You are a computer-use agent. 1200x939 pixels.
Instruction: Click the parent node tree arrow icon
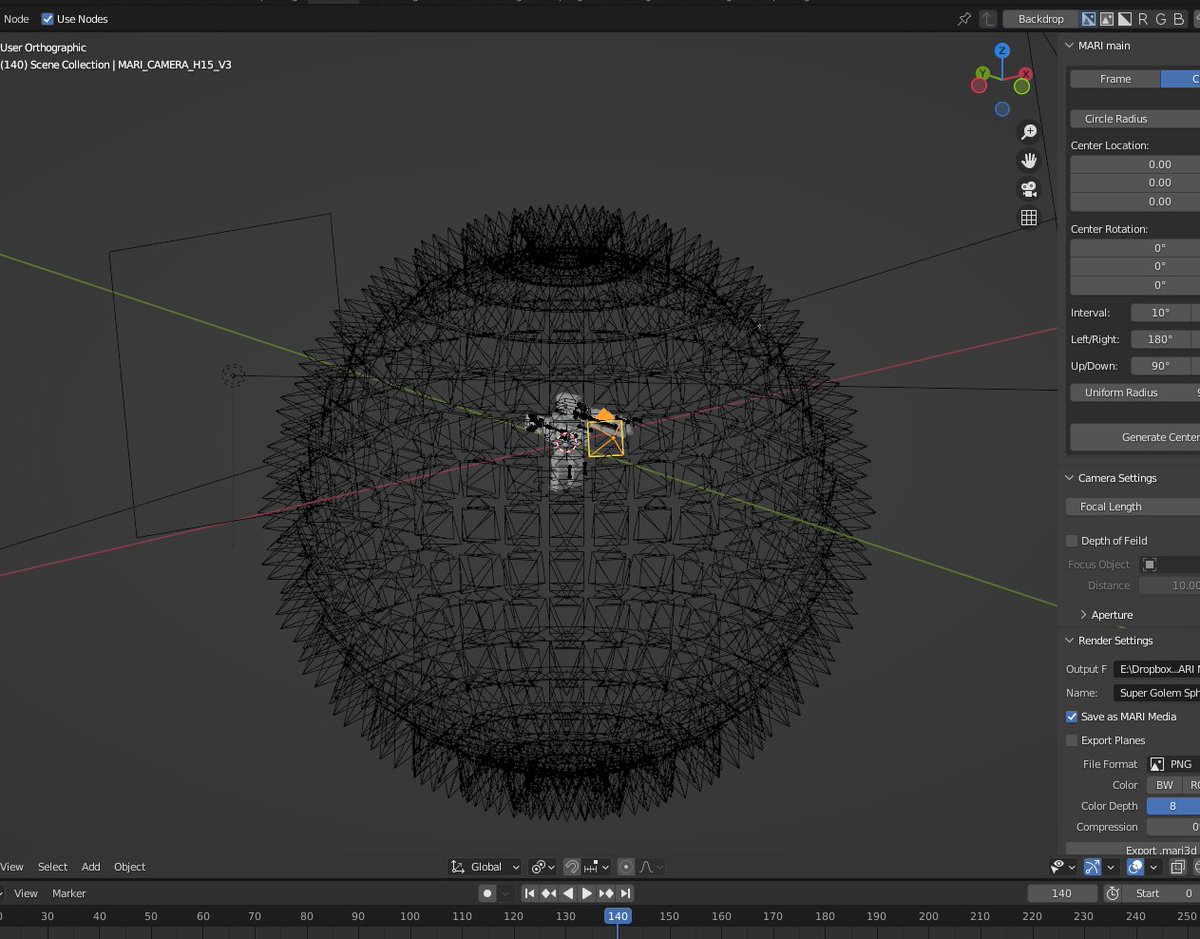988,19
